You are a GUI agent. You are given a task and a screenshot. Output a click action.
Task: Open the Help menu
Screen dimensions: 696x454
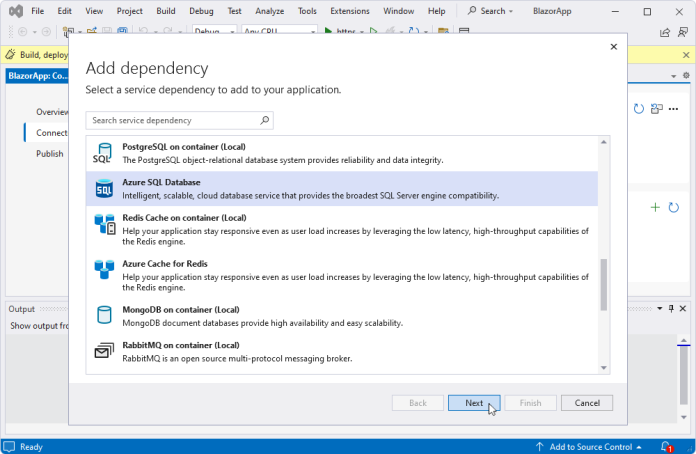436,11
